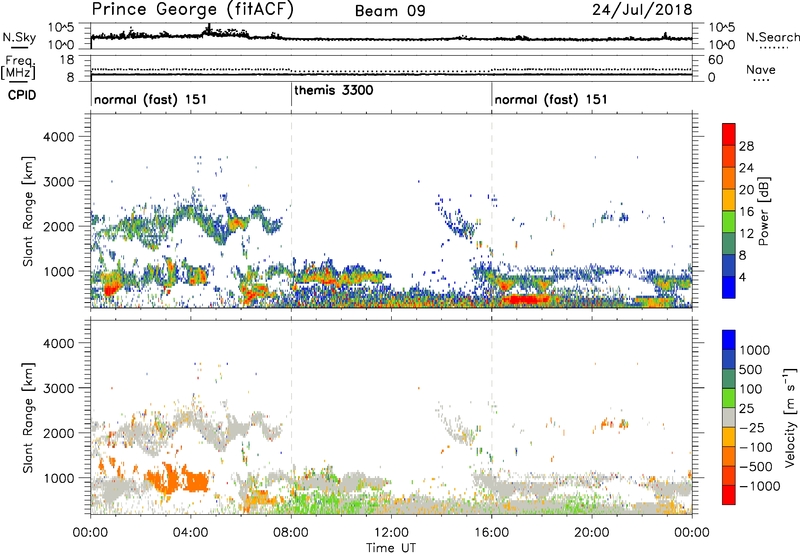800x554 pixels.
Task: Click the gray -25 to 25 velocity colorbar segment
Action: (729, 417)
